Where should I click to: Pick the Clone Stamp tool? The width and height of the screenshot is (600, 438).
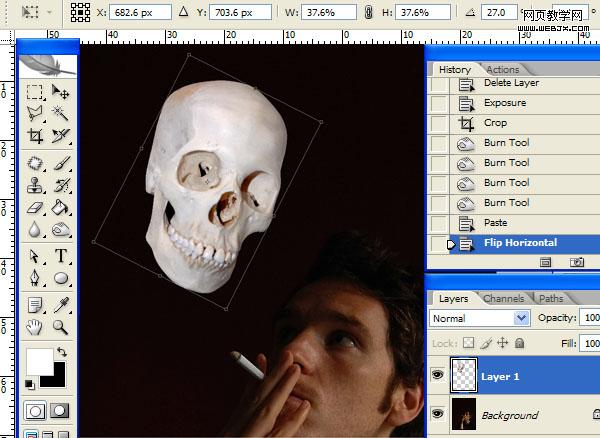(x=34, y=186)
